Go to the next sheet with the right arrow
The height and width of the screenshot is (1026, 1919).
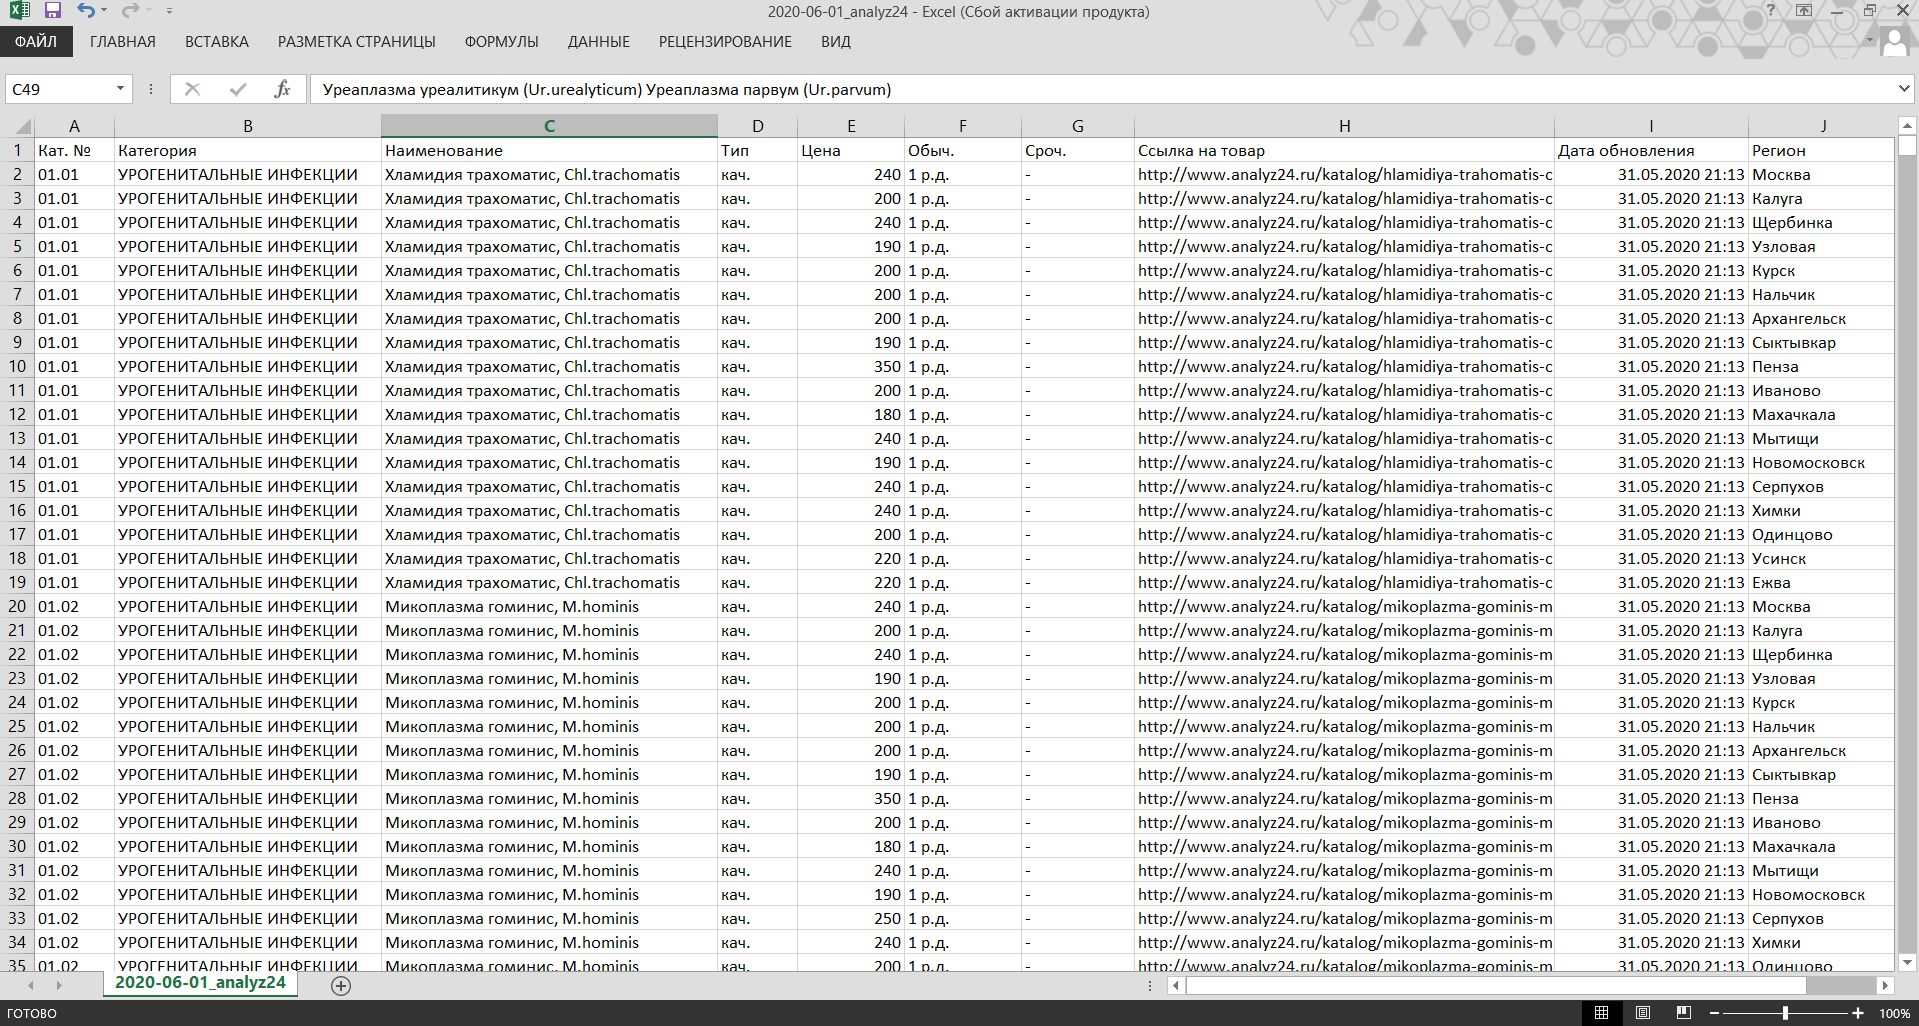[59, 985]
